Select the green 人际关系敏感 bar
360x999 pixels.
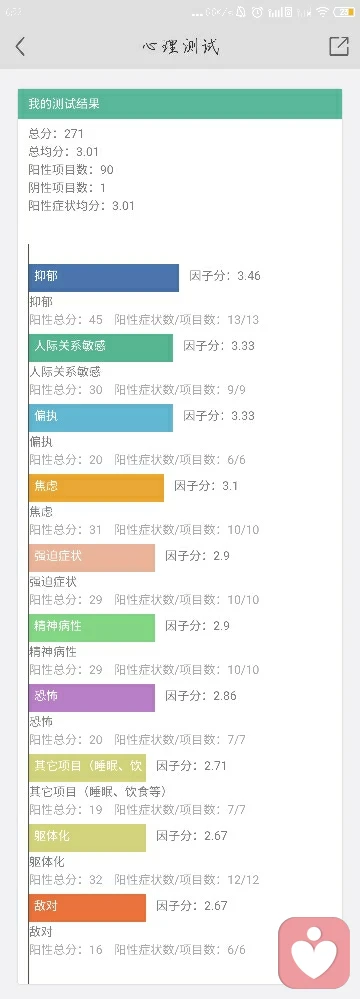pyautogui.click(x=101, y=348)
